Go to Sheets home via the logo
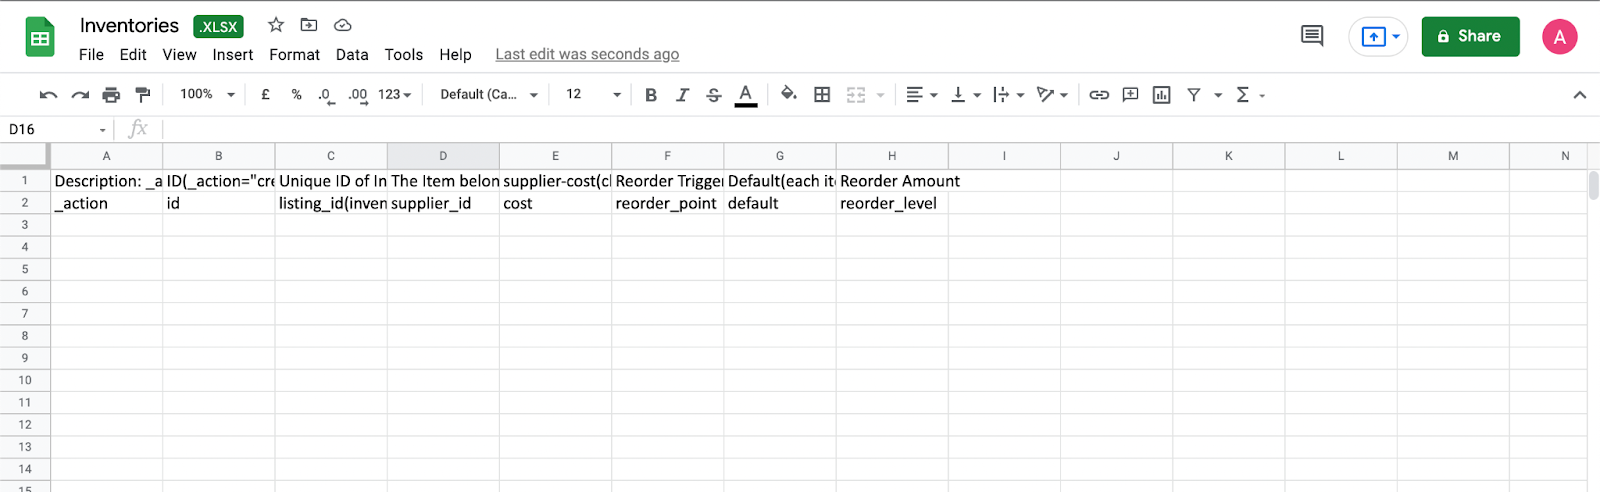The image size is (1600, 492). click(x=40, y=38)
